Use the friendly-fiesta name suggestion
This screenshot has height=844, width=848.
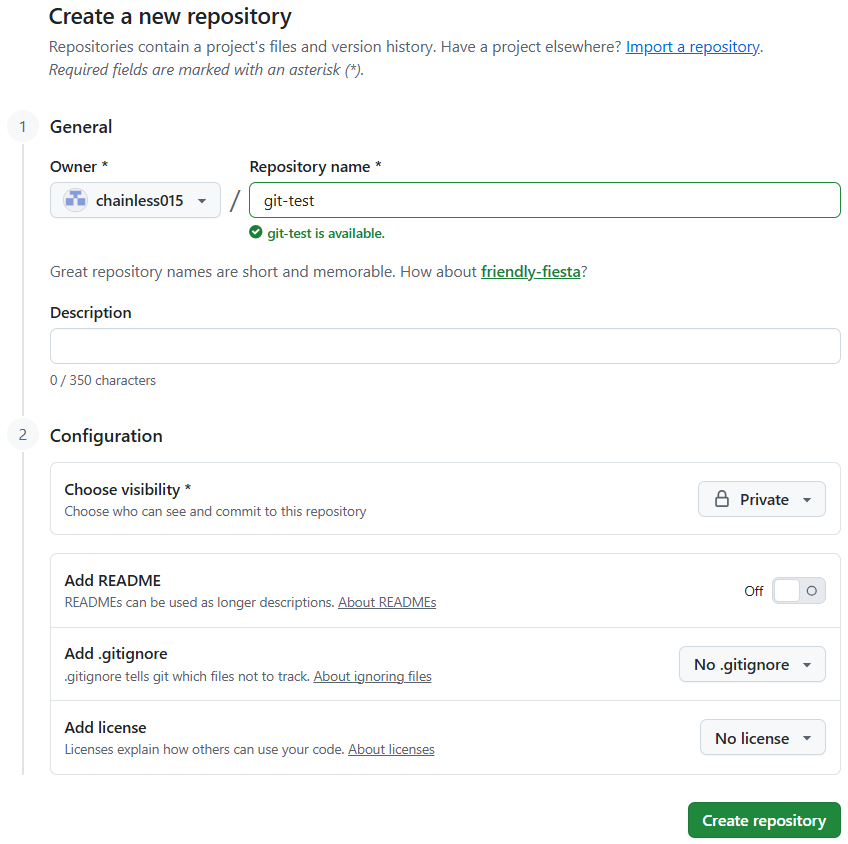click(x=531, y=271)
